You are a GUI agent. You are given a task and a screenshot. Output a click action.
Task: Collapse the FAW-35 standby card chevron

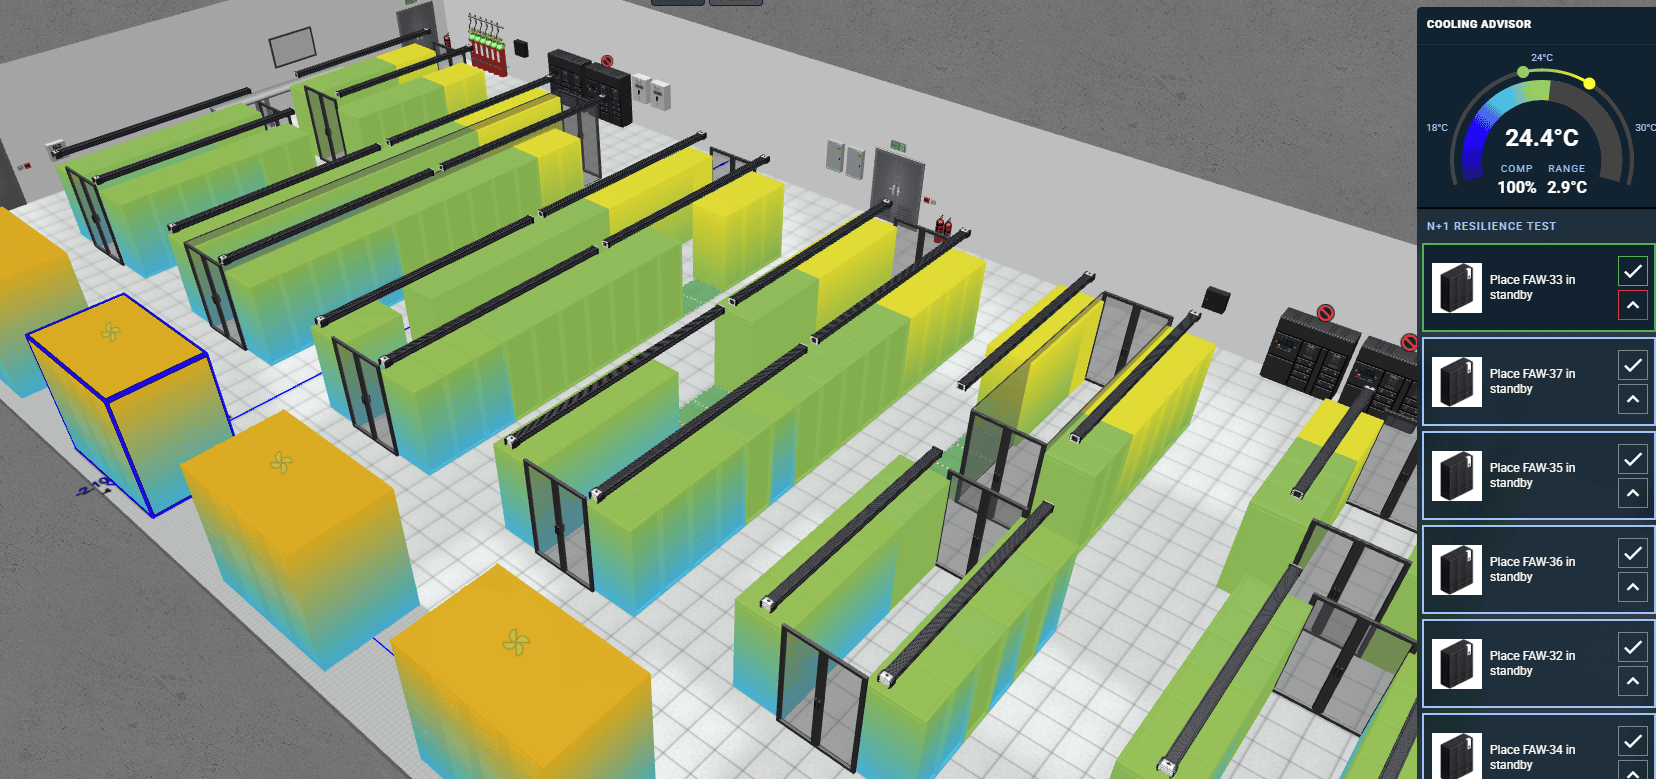[1632, 493]
